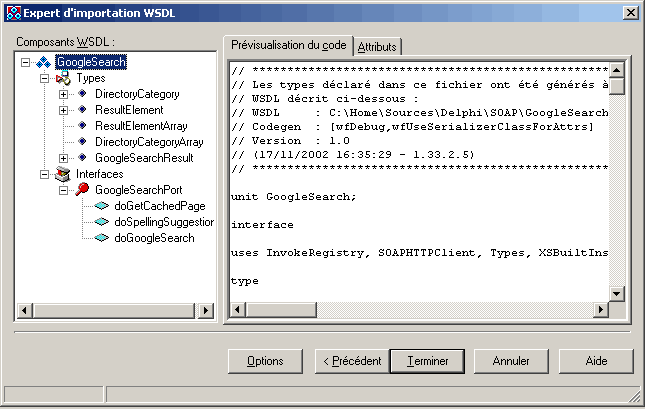Click the doGetCachedPage method icon

[x=101, y=206]
